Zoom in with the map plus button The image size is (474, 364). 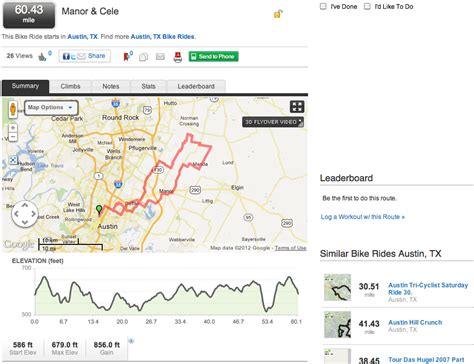tap(13, 128)
